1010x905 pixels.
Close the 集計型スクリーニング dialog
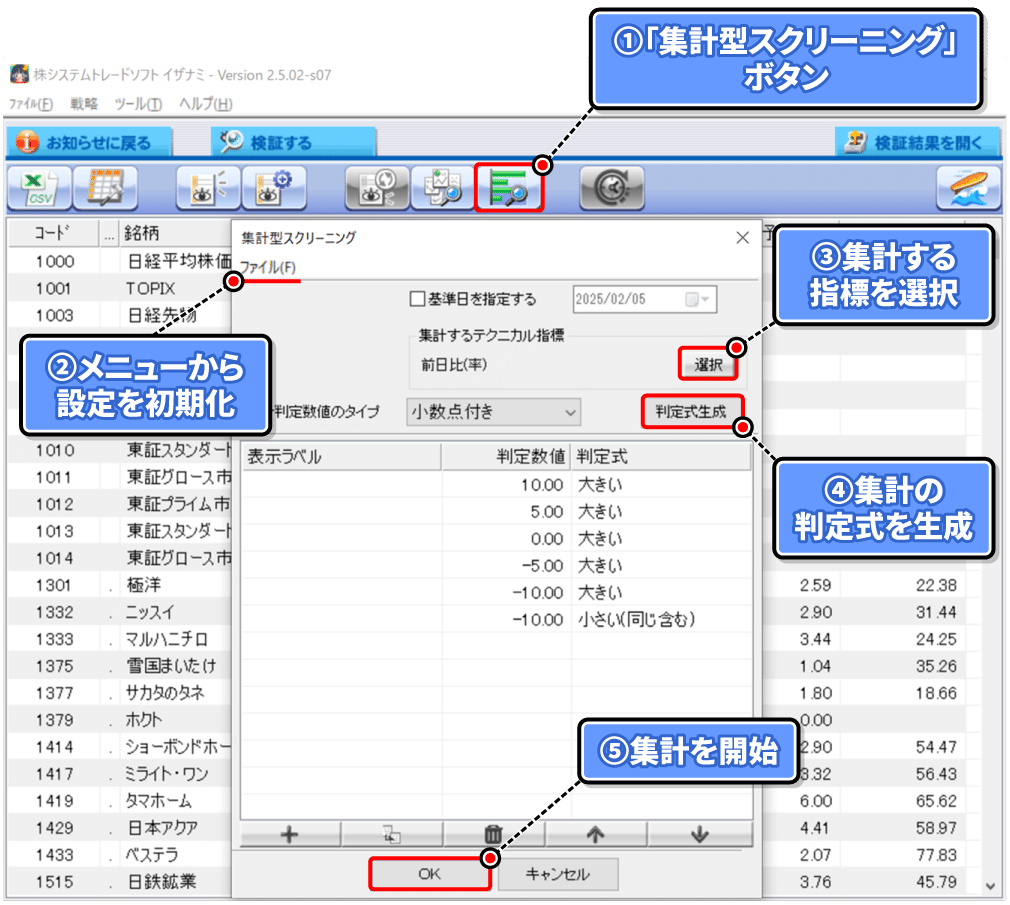point(743,238)
